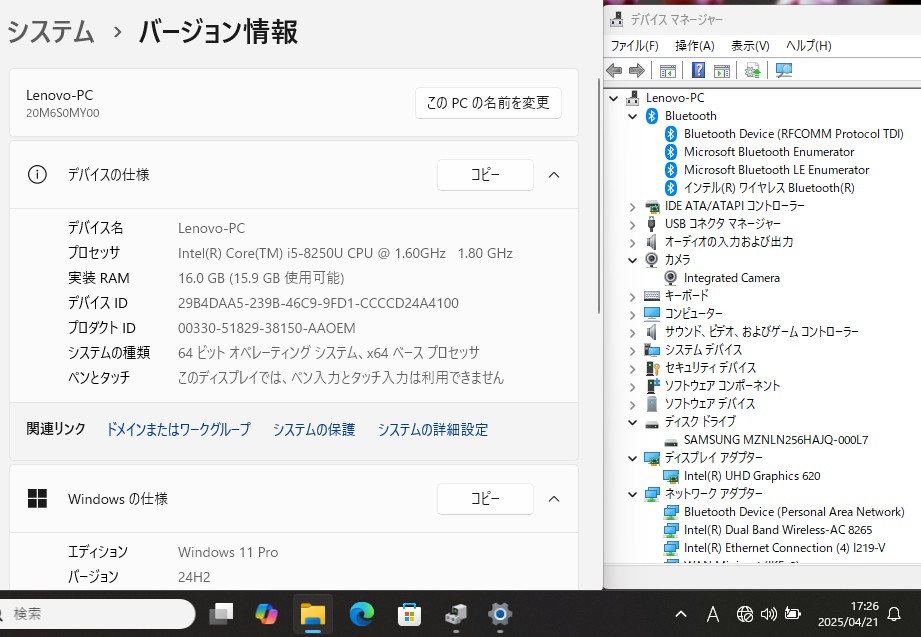Image resolution: width=921 pixels, height=637 pixels.
Task: Select Microsoft Bluetooth Enumerator device
Action: click(x=768, y=152)
